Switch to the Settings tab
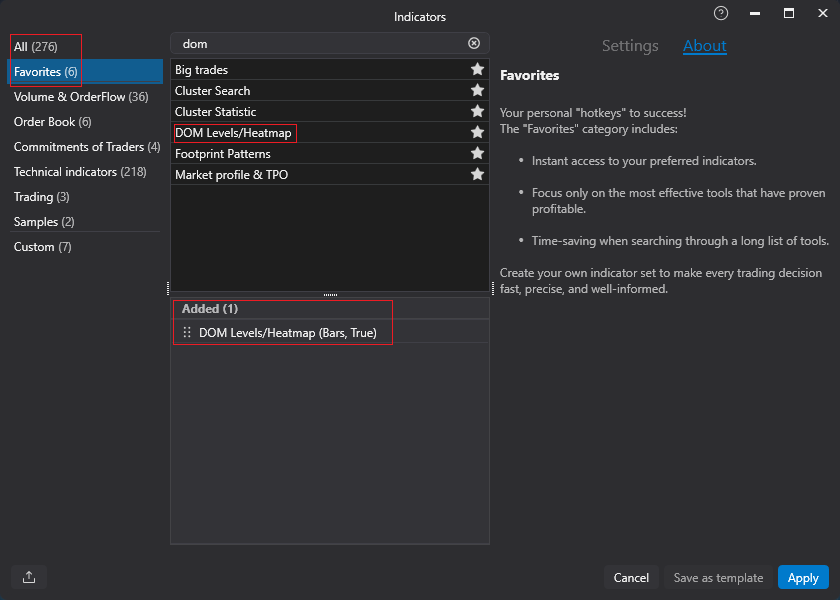Screen dimensions: 840x600 click(630, 46)
